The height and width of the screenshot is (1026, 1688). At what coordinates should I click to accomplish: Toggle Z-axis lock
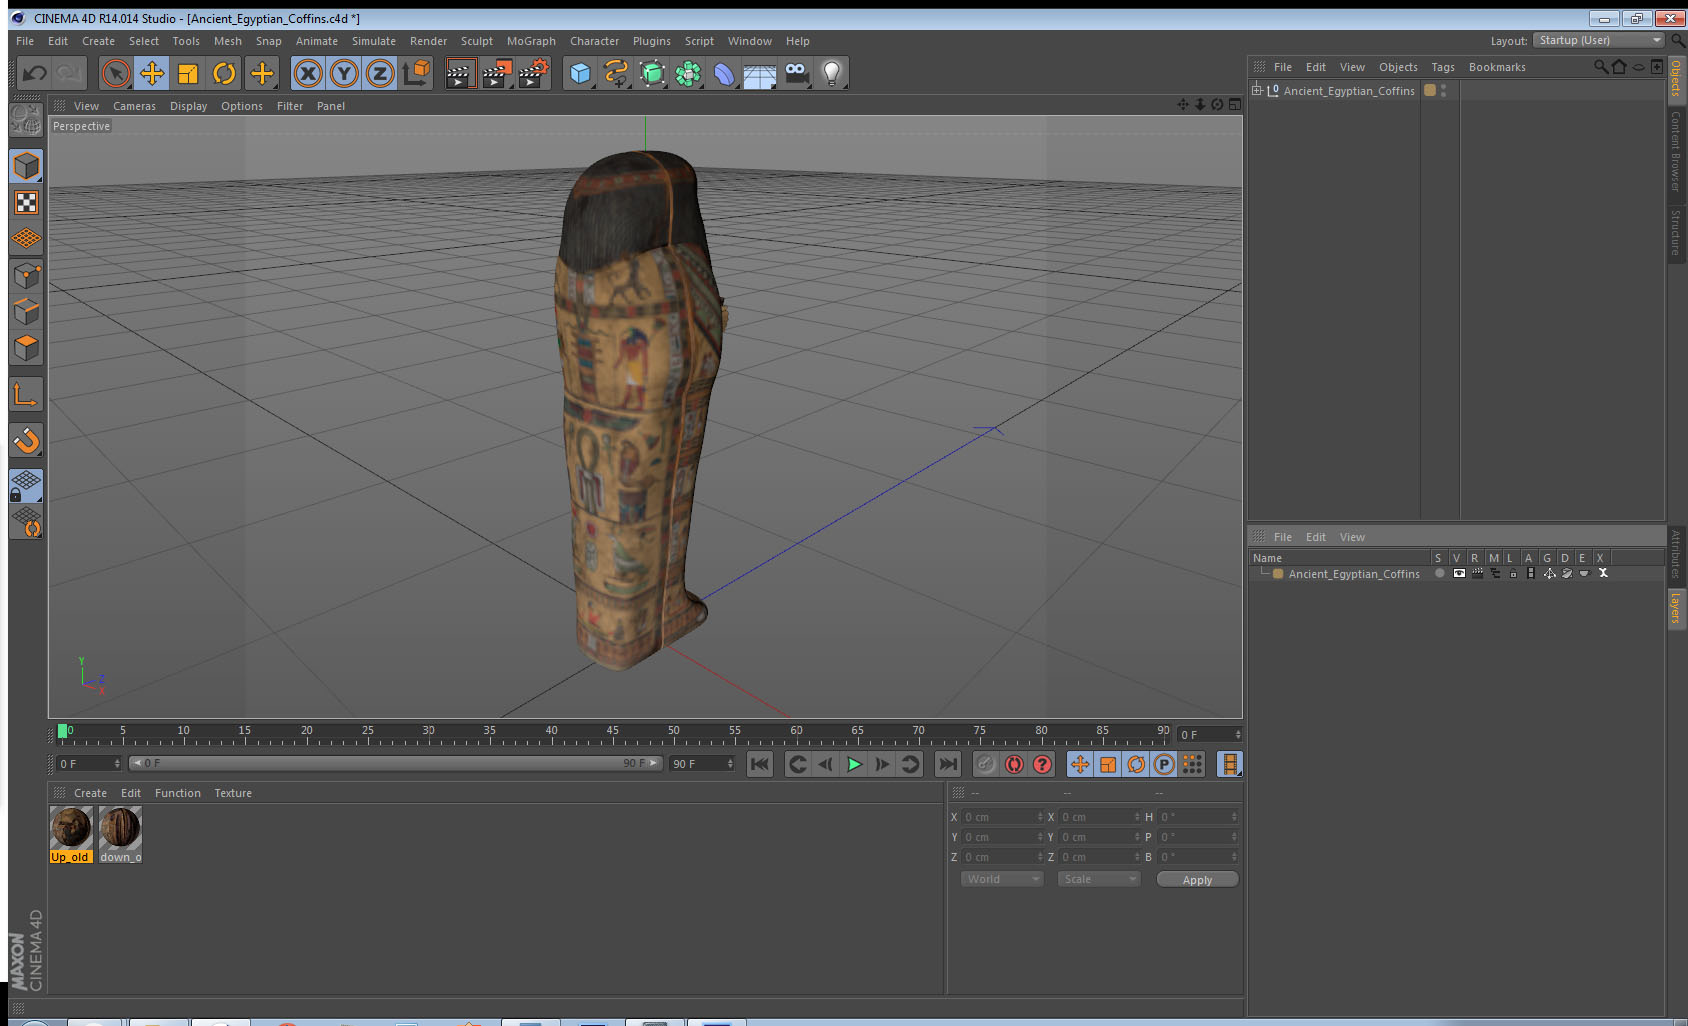[380, 73]
